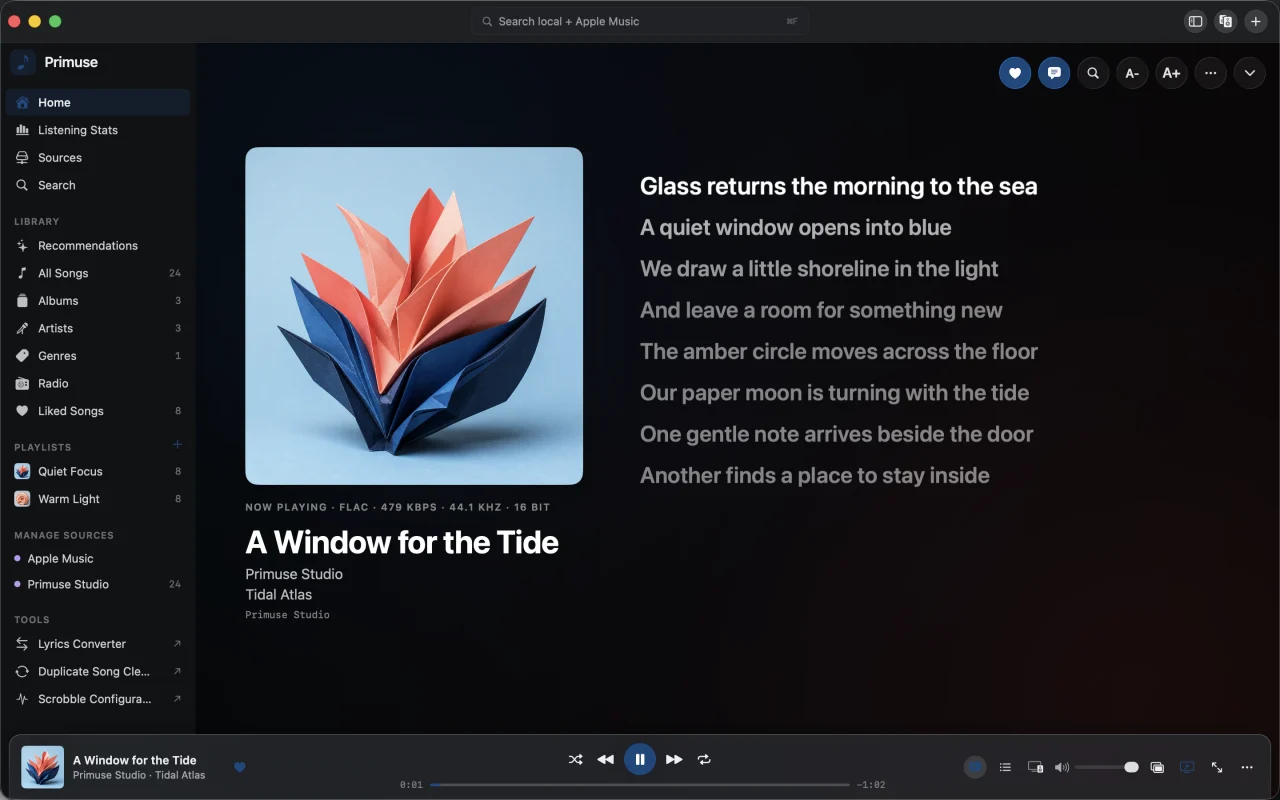Skip to the previous track
This screenshot has height=800, width=1280.
[605, 760]
